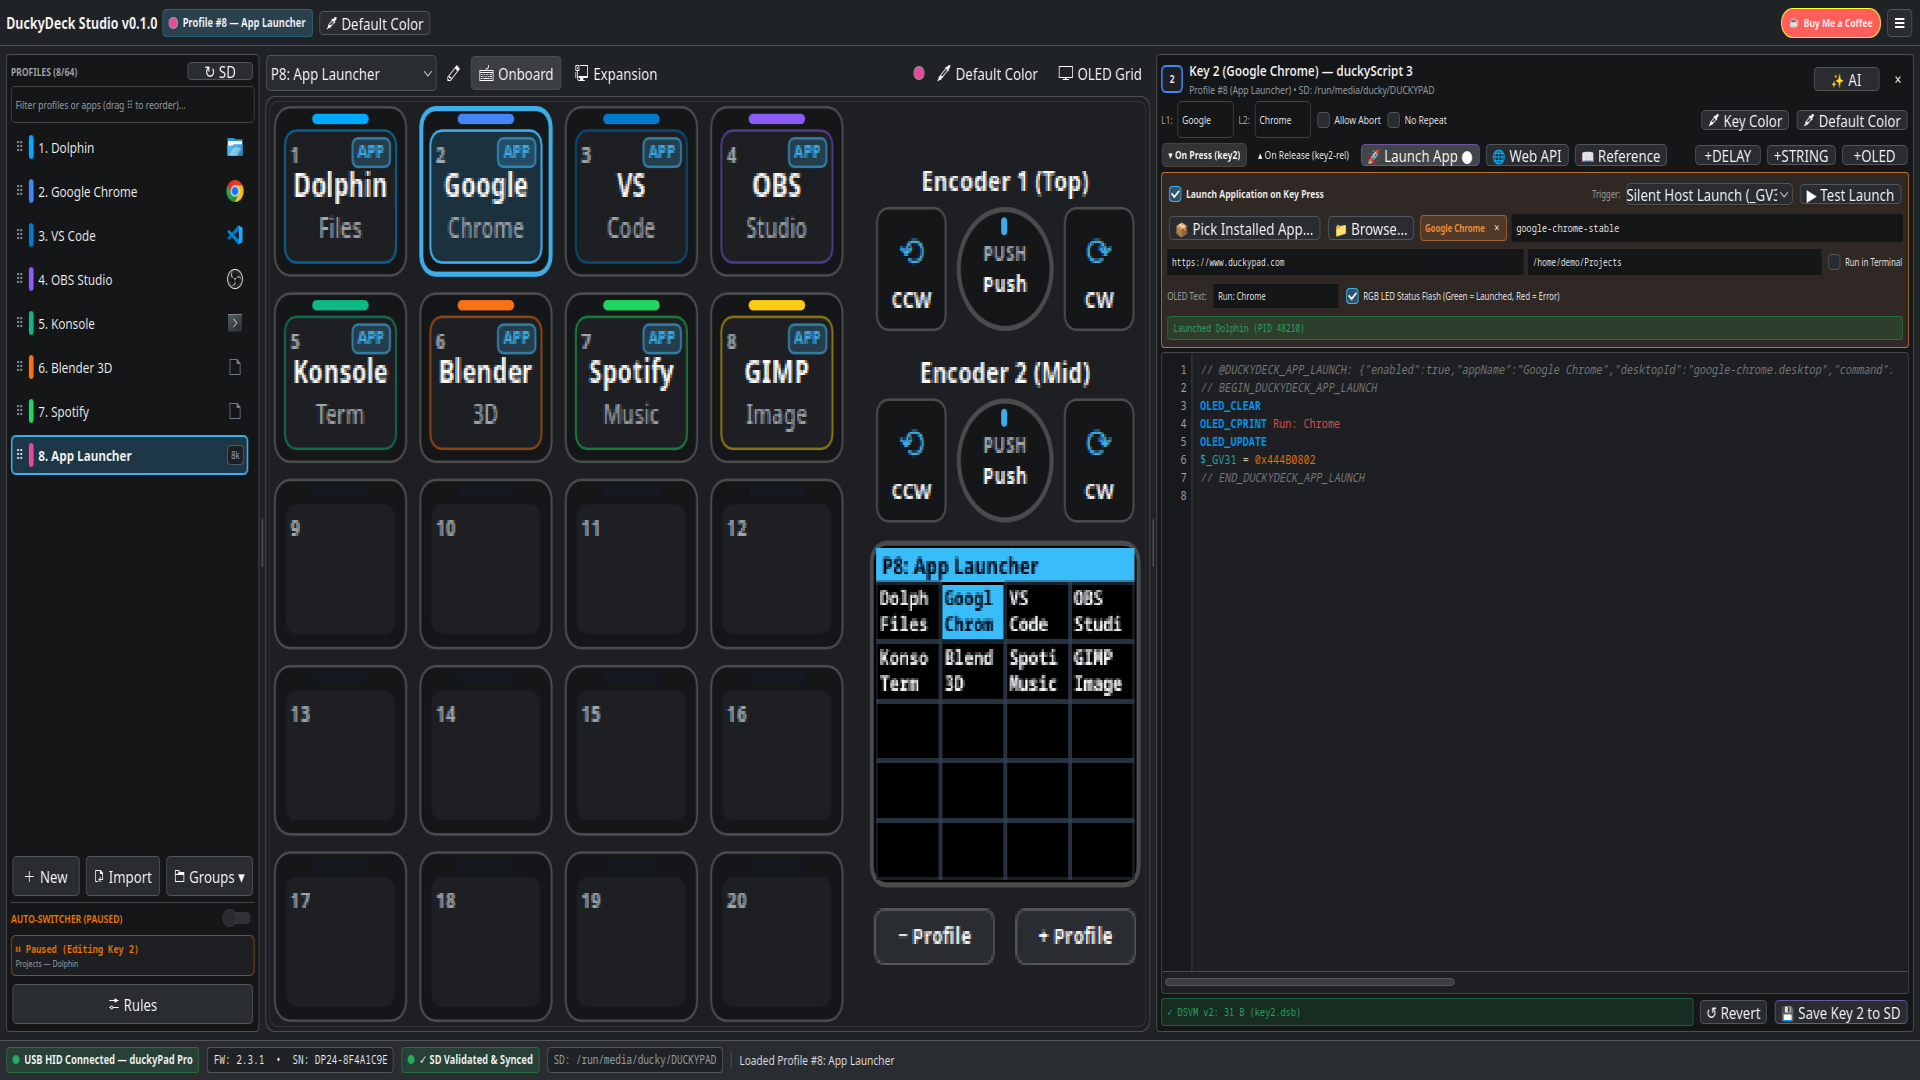Click the Revert button
This screenshot has width=1920, height=1080.
pyautogui.click(x=1733, y=1013)
